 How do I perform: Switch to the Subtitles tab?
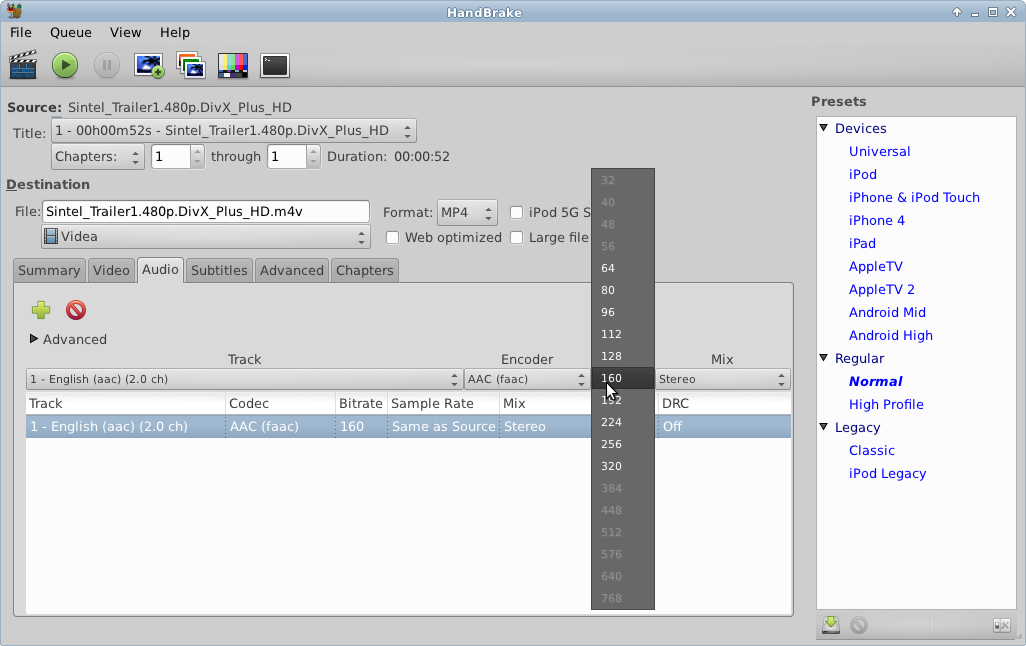[x=219, y=270]
